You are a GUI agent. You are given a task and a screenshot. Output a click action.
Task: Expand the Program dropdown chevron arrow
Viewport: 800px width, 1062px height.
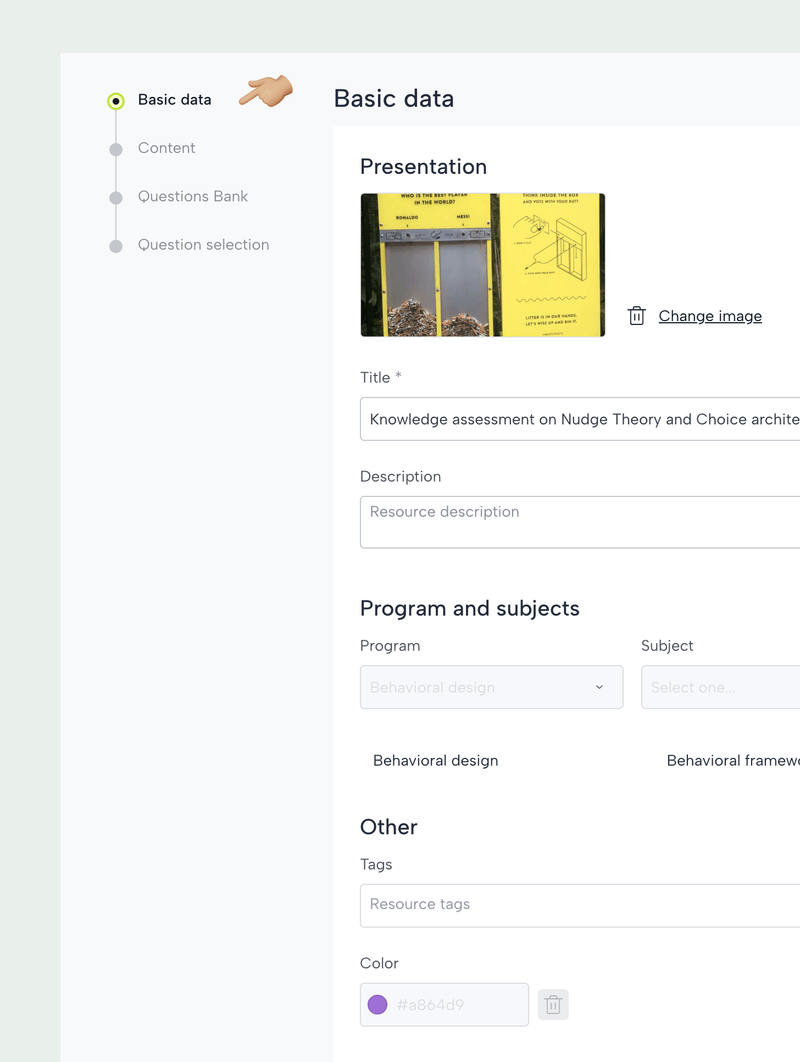(x=599, y=687)
